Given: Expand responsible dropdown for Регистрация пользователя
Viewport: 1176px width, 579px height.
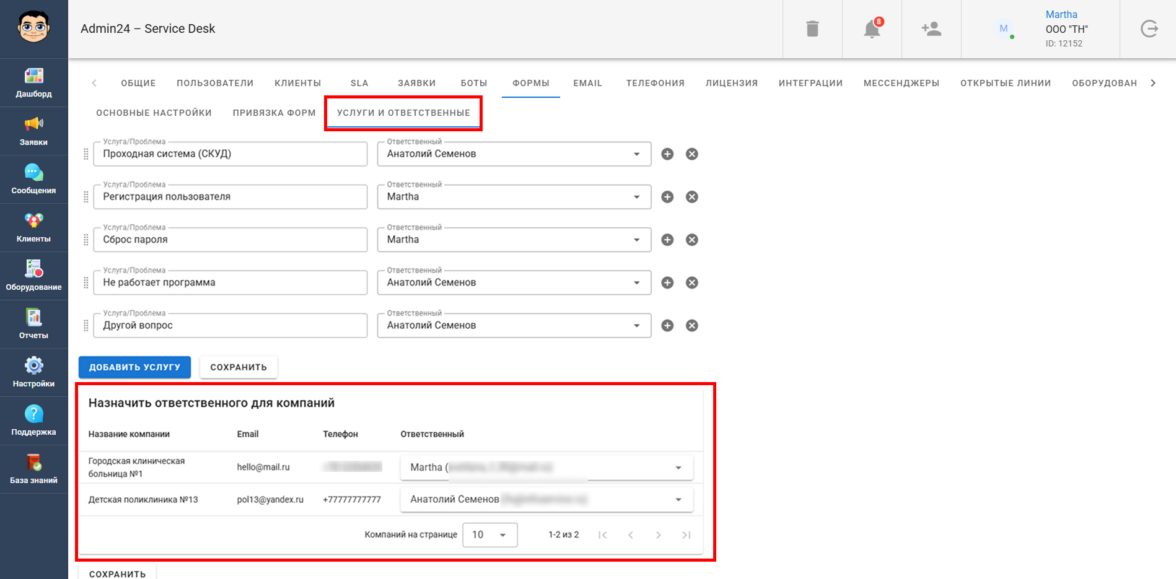Looking at the screenshot, I should tap(637, 197).
